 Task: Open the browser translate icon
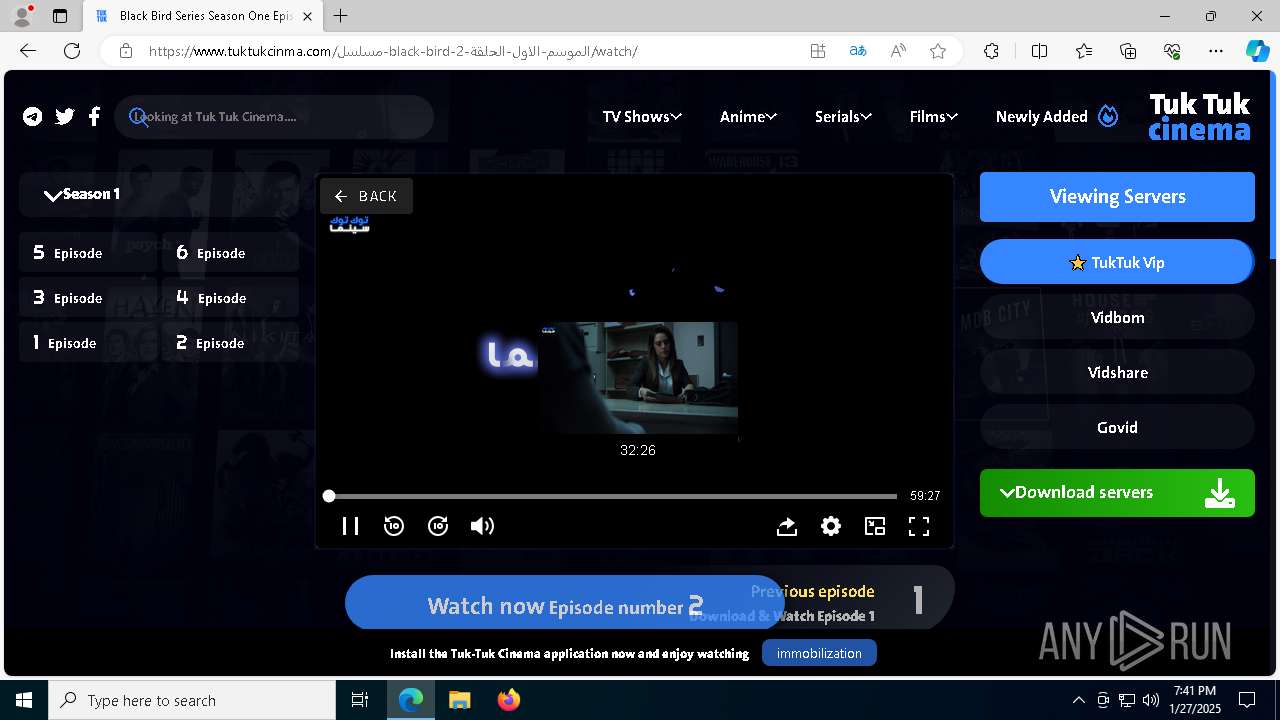point(858,51)
